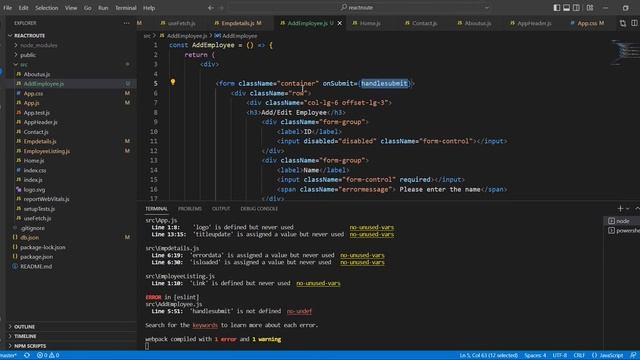The image size is (640, 360).
Task: Select the node terminal instance
Action: pos(622,221)
